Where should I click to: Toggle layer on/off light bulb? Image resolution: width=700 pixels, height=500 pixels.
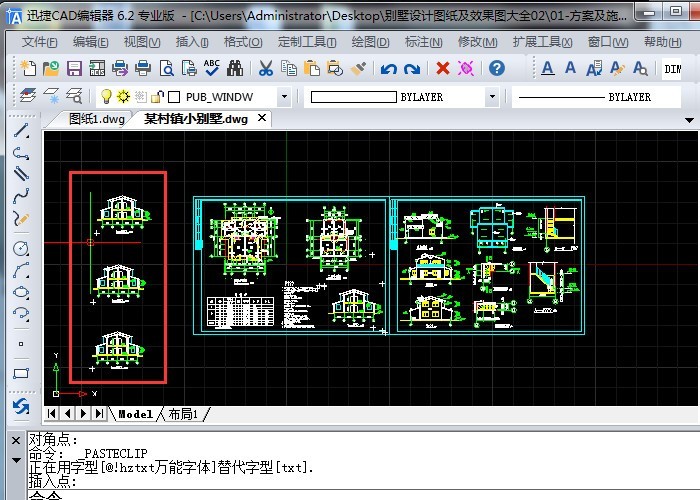pyautogui.click(x=105, y=97)
